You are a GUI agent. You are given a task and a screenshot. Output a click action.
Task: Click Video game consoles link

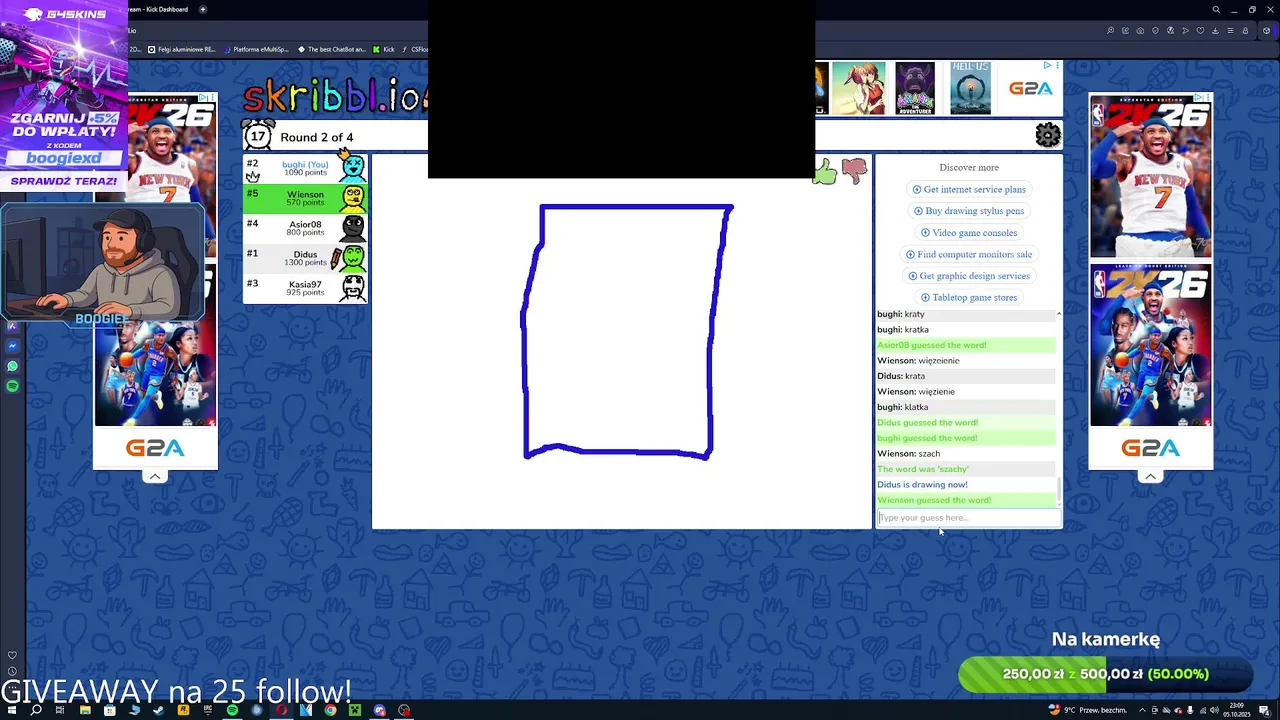pyautogui.click(x=968, y=232)
